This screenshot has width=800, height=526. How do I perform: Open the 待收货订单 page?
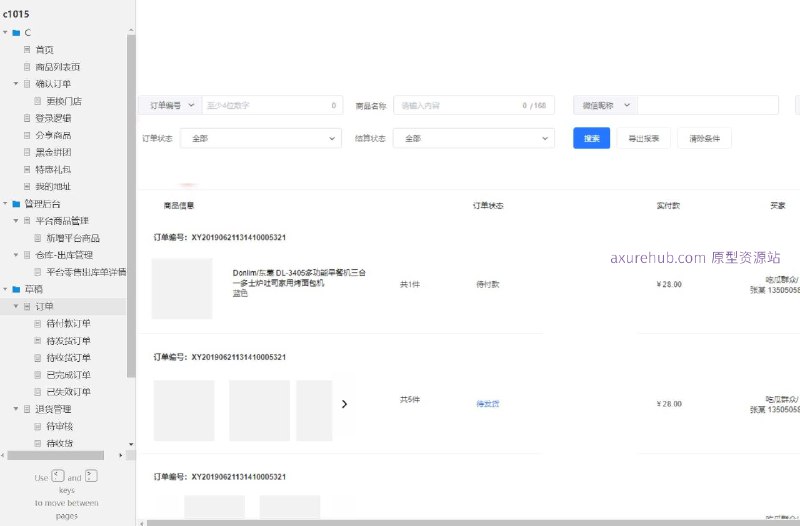(x=68, y=358)
